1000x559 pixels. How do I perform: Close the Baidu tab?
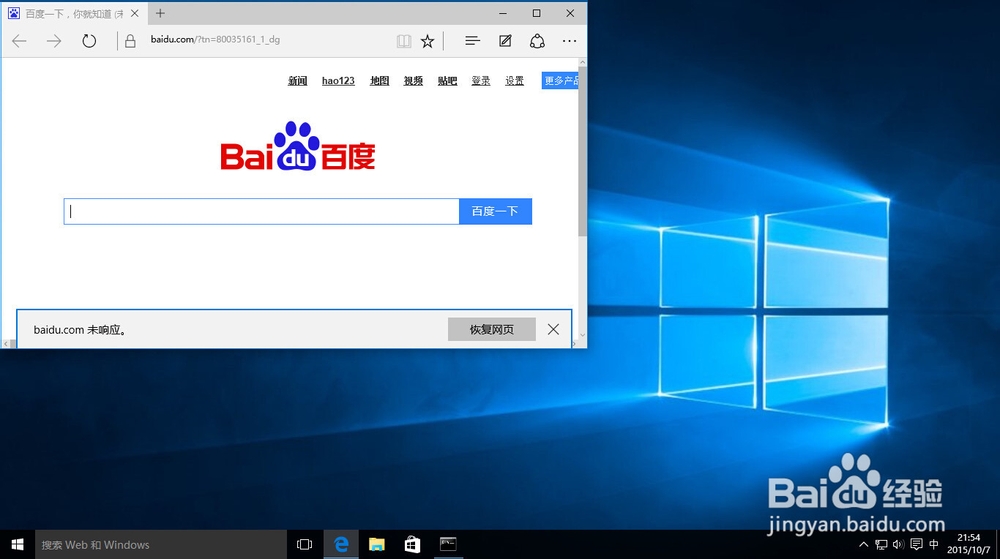135,13
